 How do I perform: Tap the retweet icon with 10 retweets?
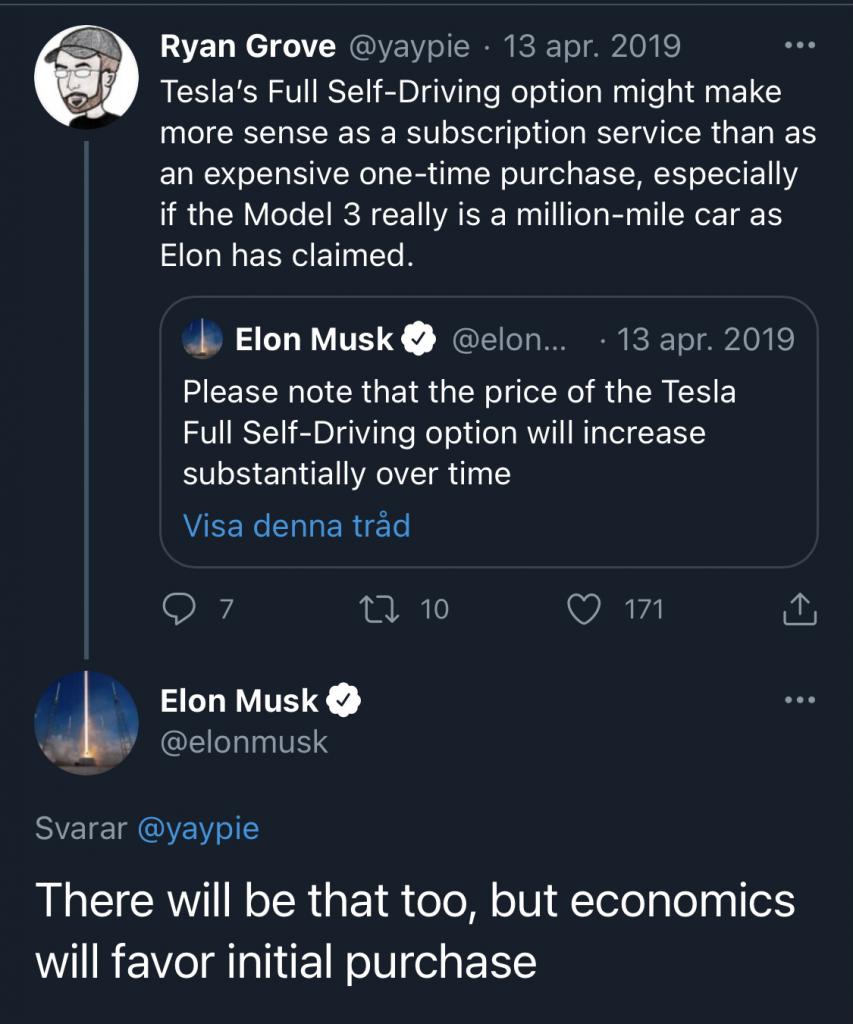pos(379,609)
